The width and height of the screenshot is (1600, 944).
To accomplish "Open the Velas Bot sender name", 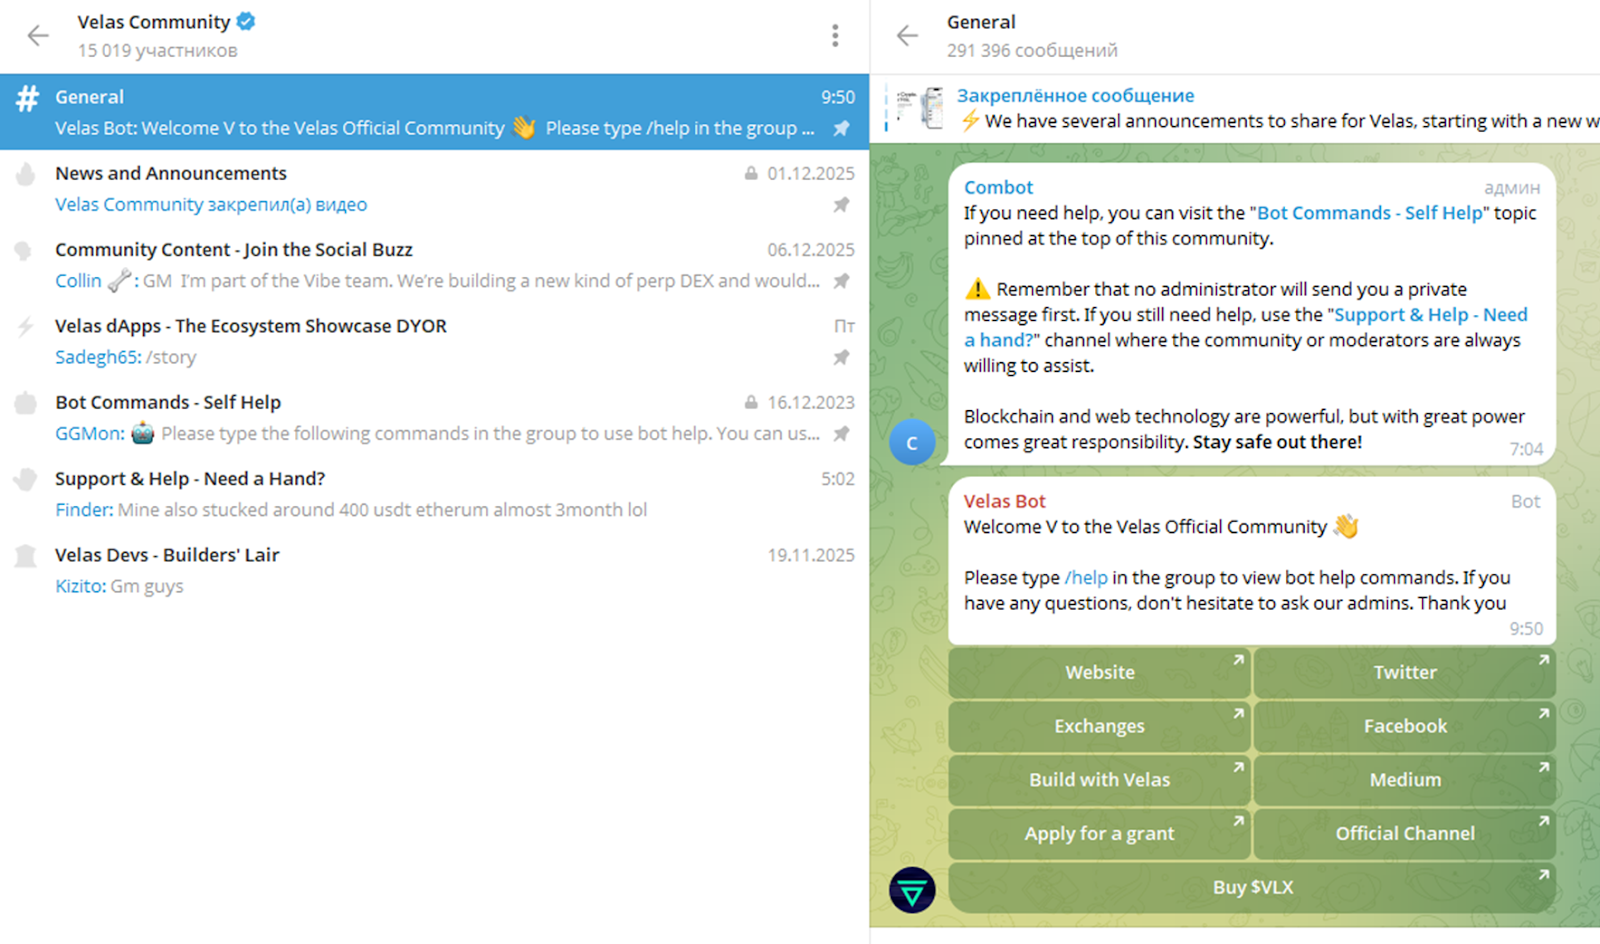I will pyautogui.click(x=1004, y=501).
